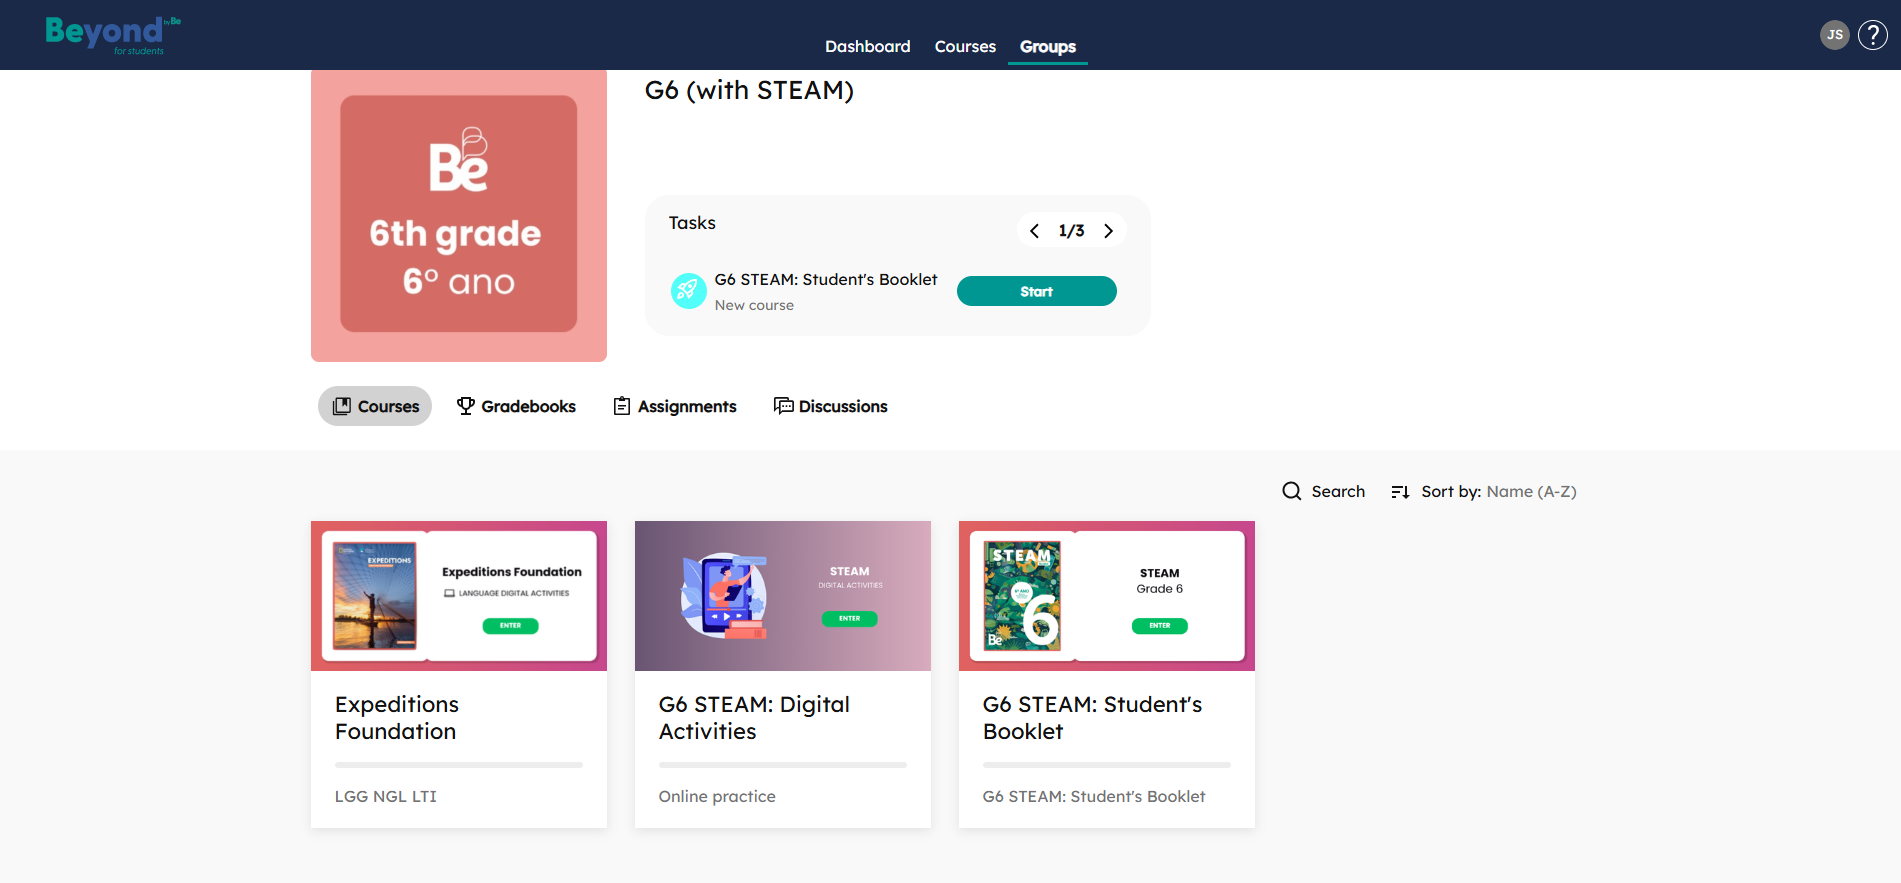Select the Groups navigation tab
The height and width of the screenshot is (883, 1901).
(x=1047, y=47)
